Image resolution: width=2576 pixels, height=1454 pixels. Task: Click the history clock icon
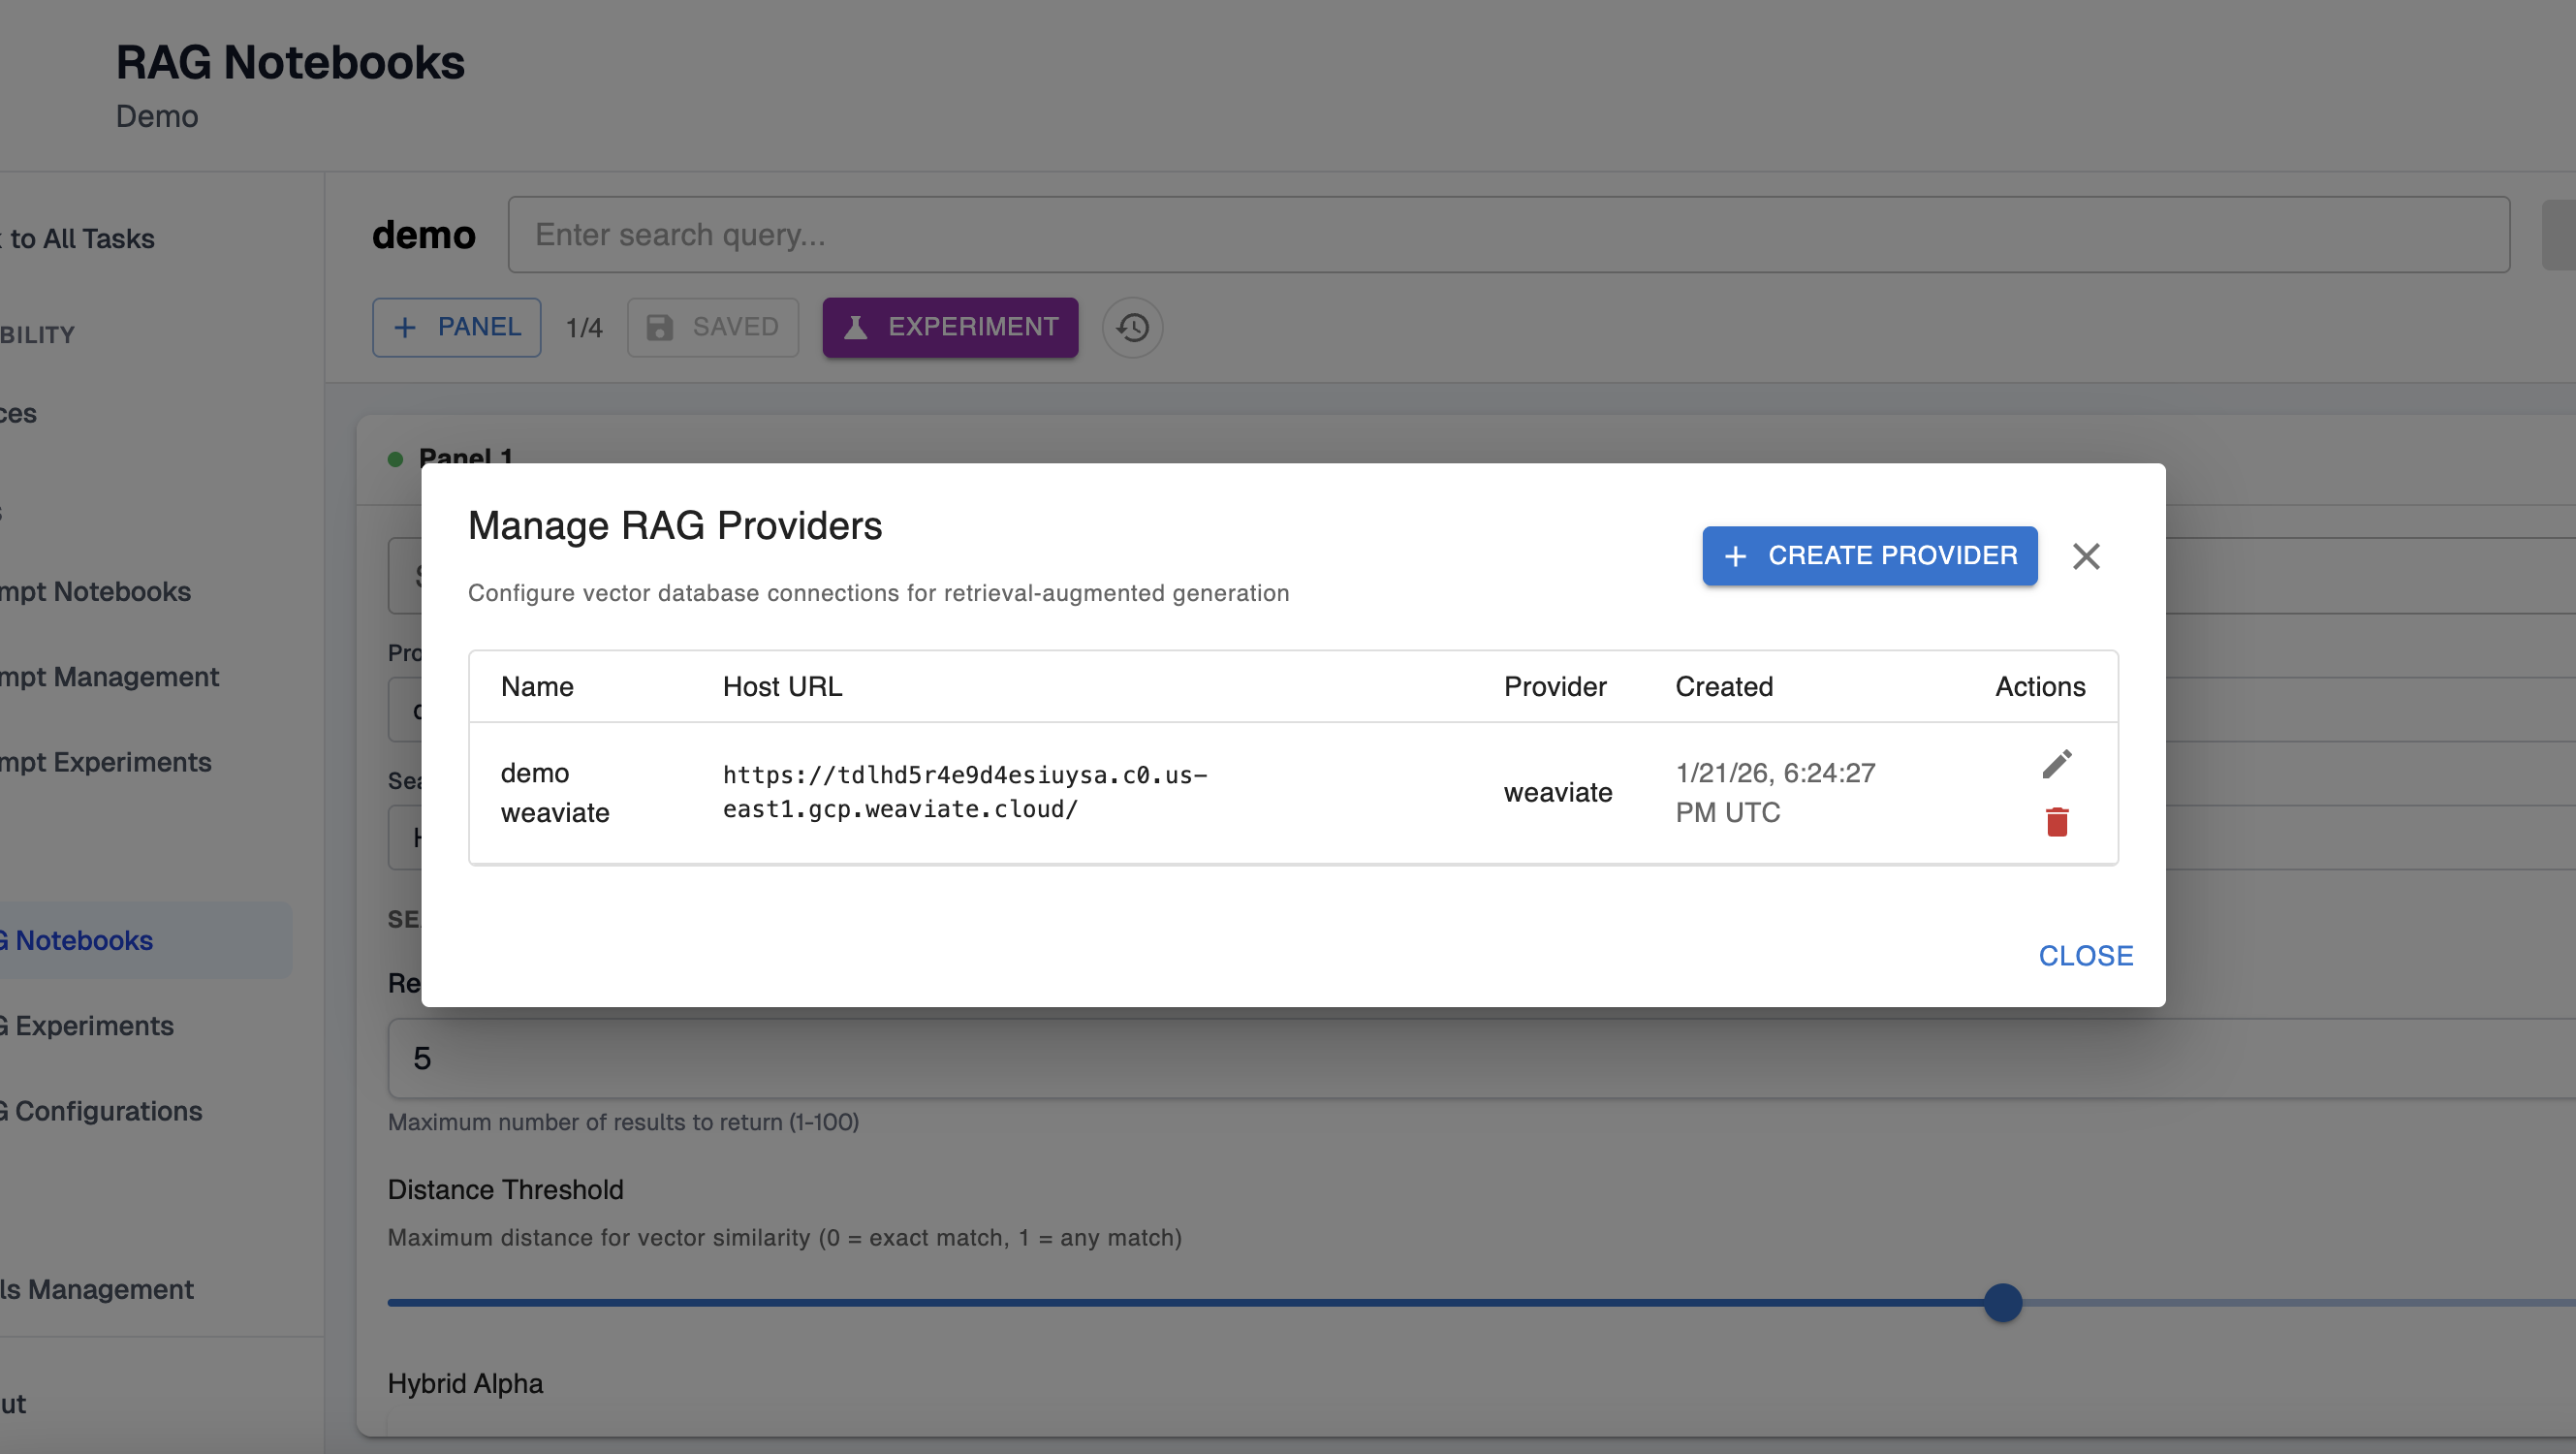point(1132,328)
